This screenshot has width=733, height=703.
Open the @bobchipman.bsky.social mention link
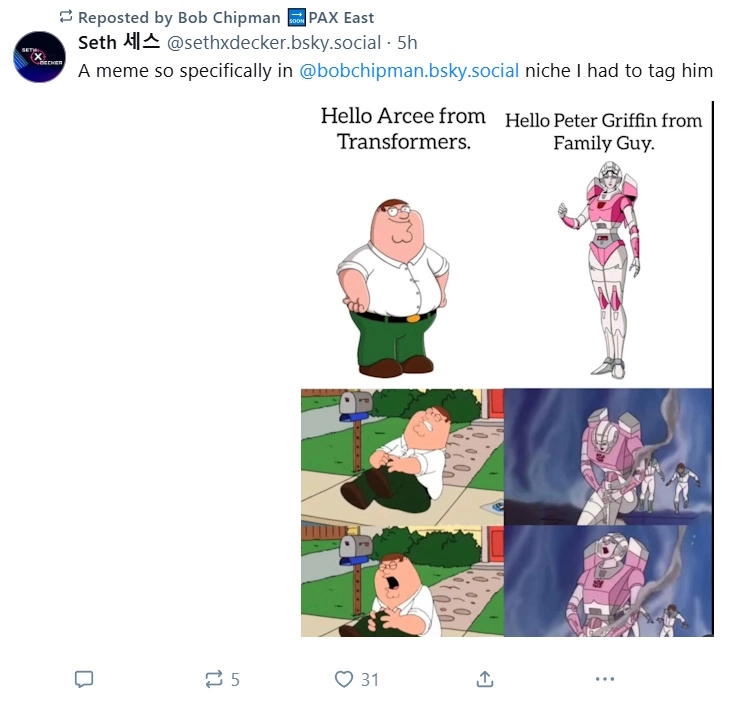409,71
